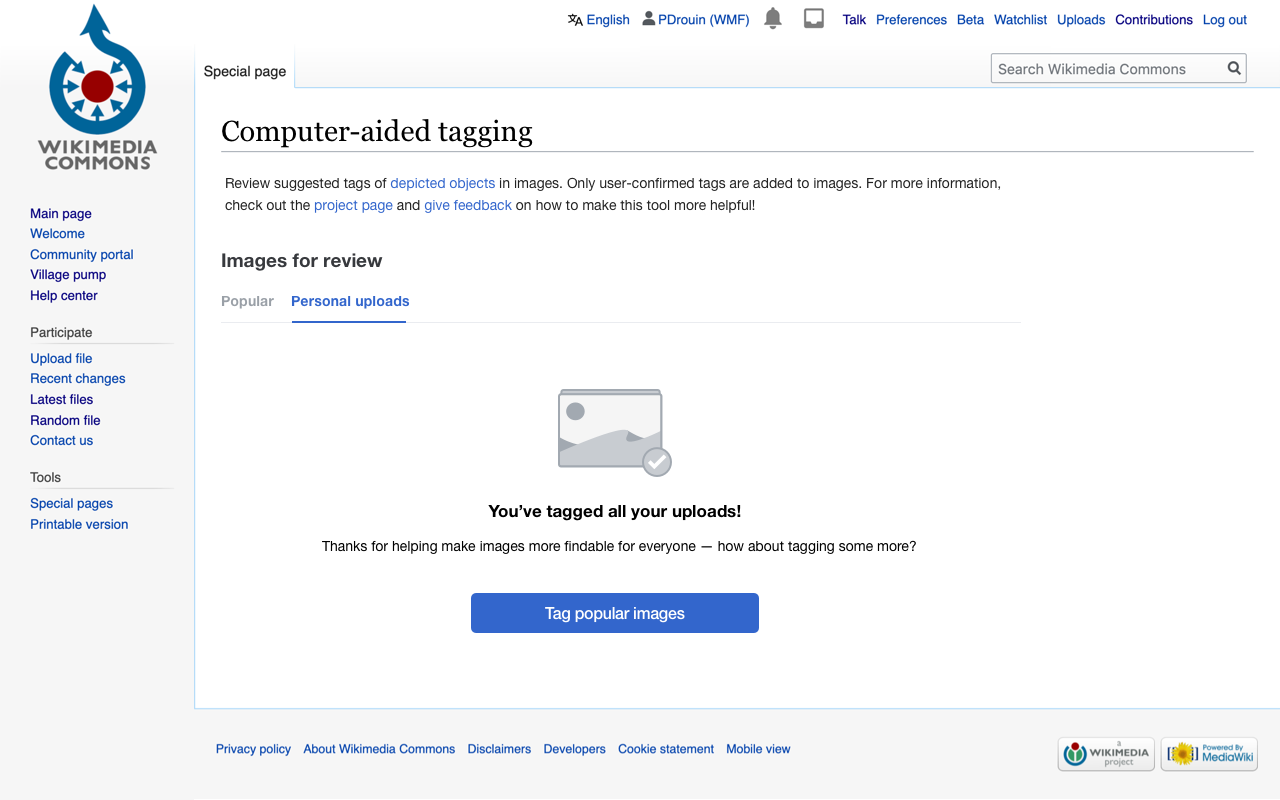Click the language translate icon
Screen dimensions: 1280x800
(x=575, y=19)
